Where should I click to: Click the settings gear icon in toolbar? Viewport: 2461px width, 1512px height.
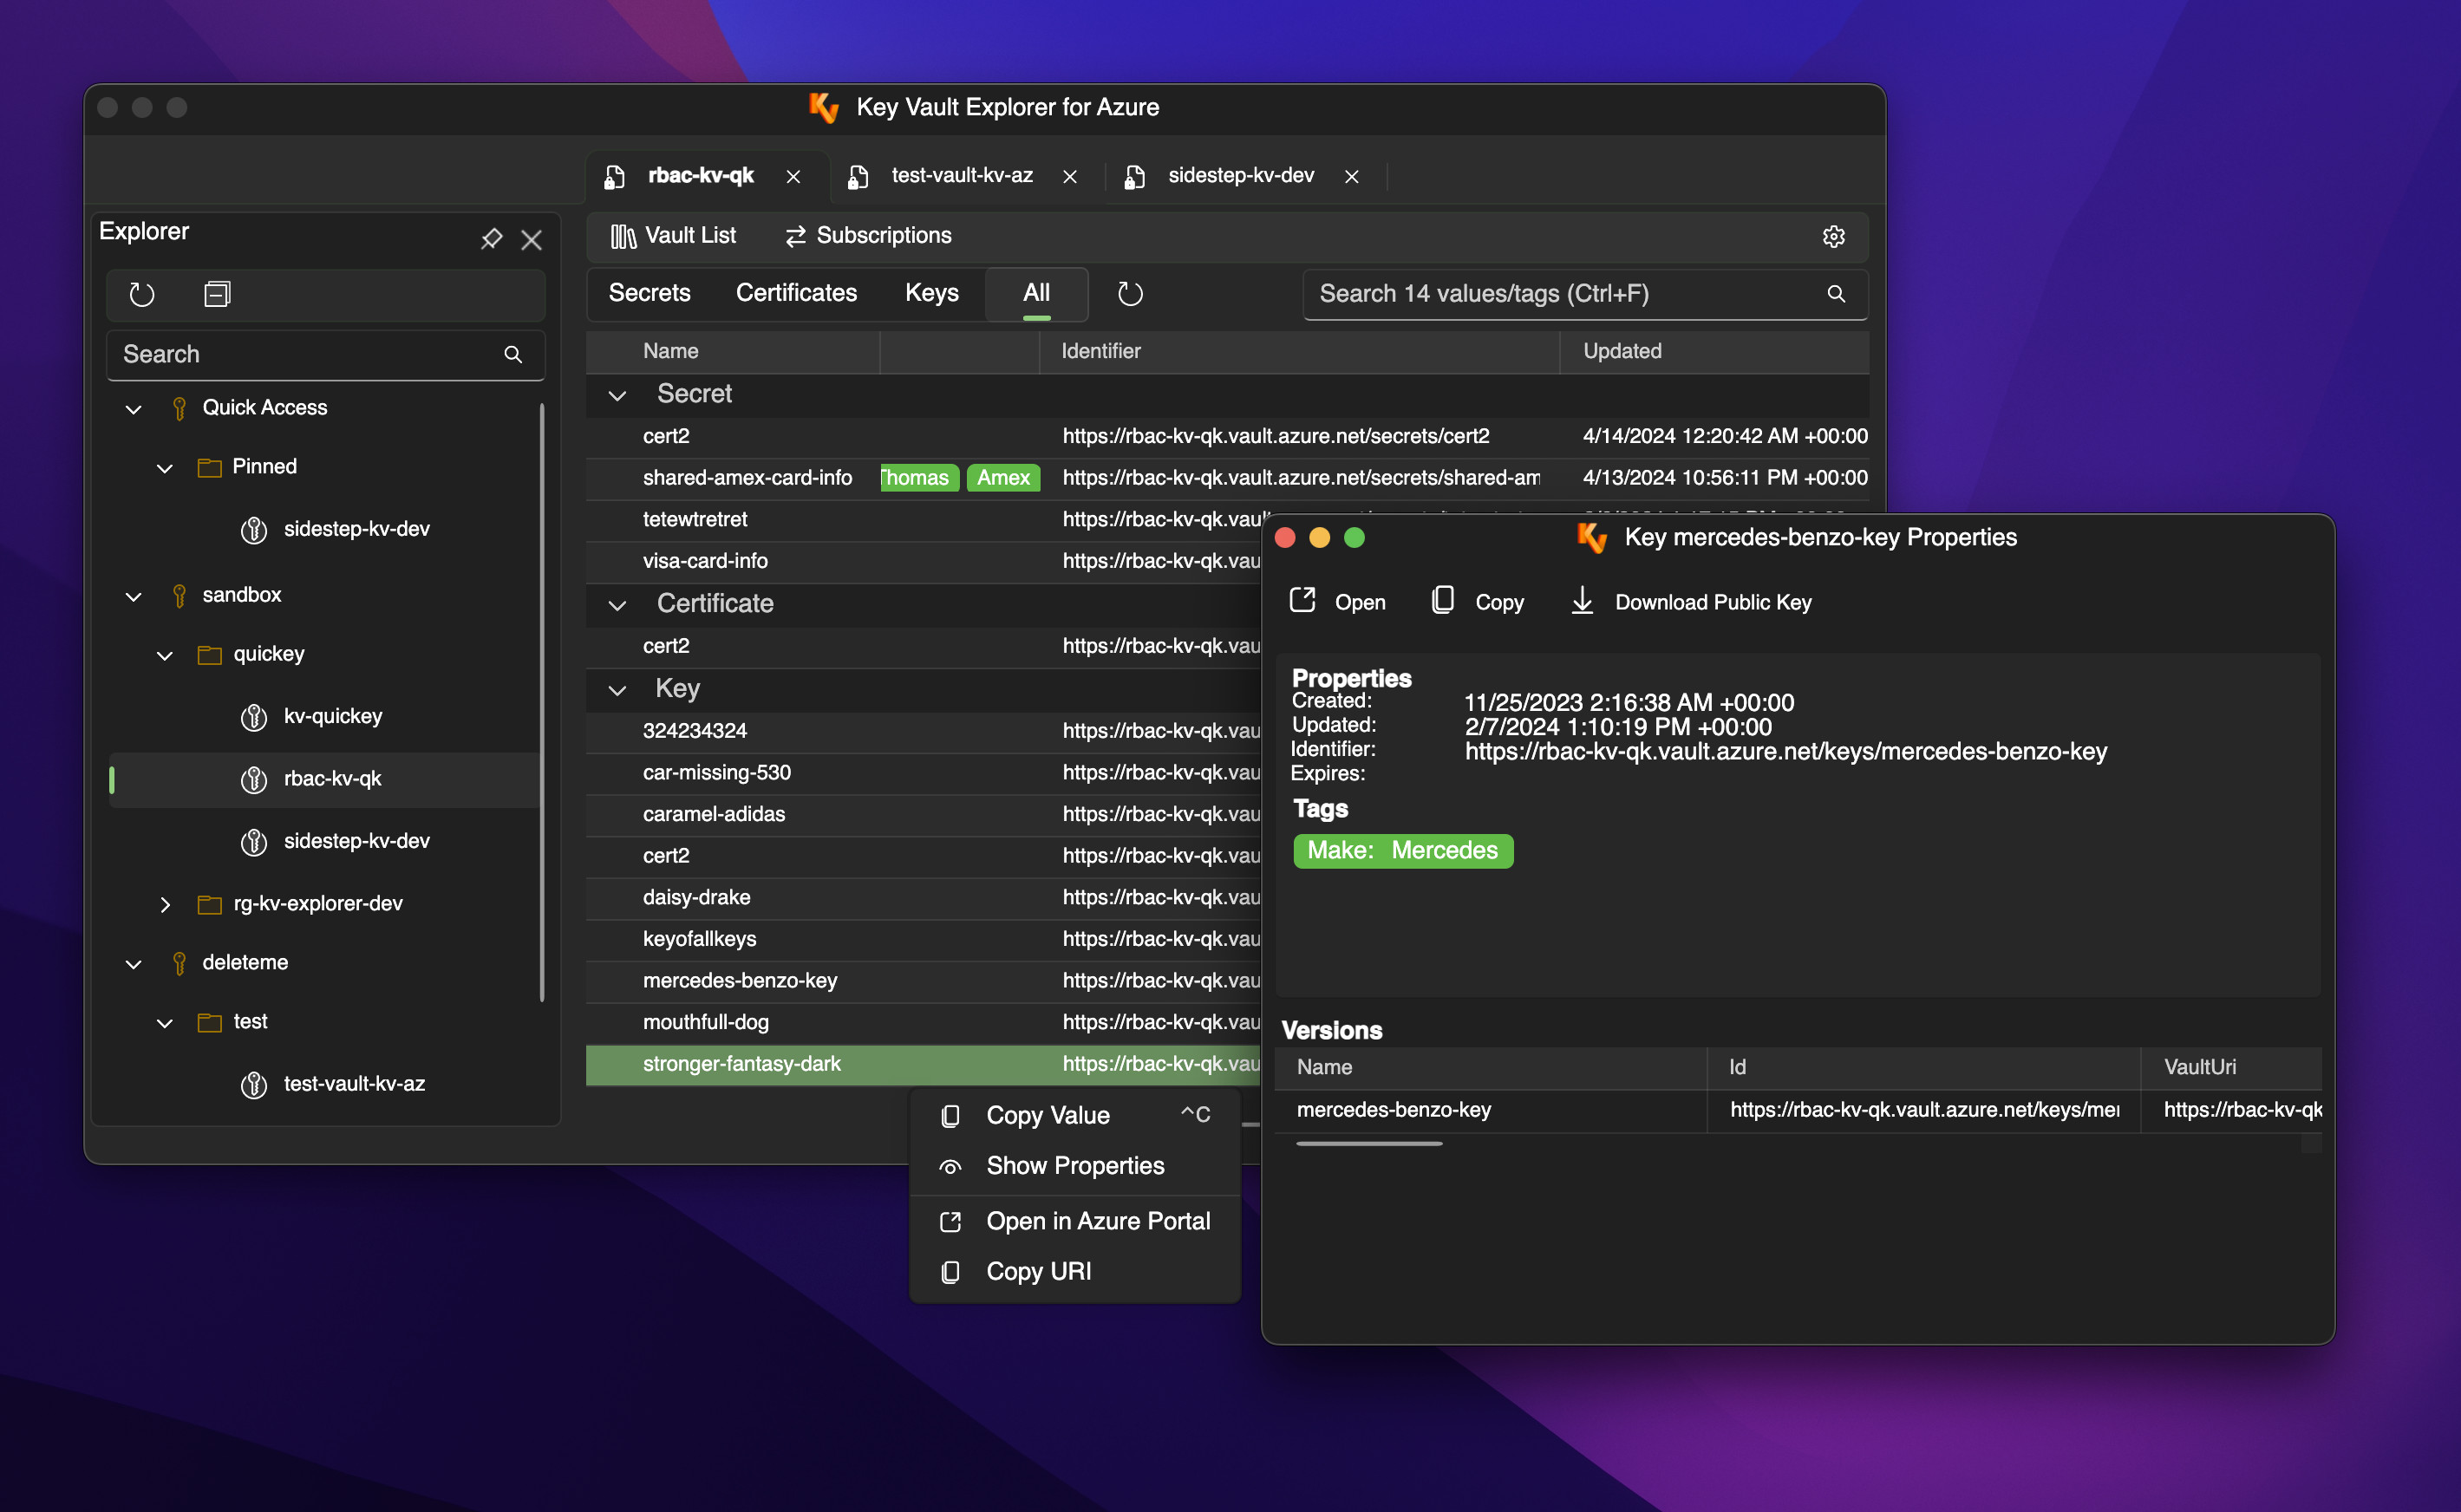point(1833,236)
